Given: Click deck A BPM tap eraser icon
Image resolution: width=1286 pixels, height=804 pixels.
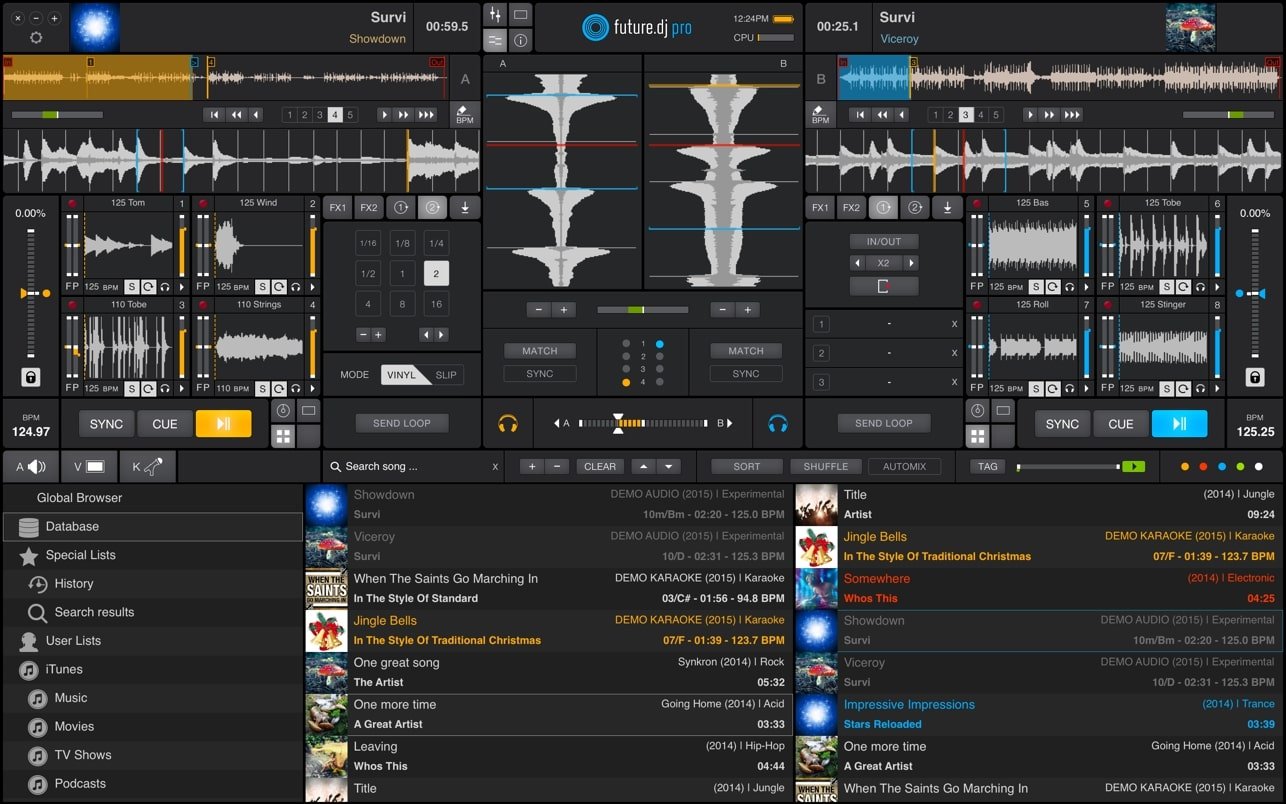Looking at the screenshot, I should click(x=465, y=114).
